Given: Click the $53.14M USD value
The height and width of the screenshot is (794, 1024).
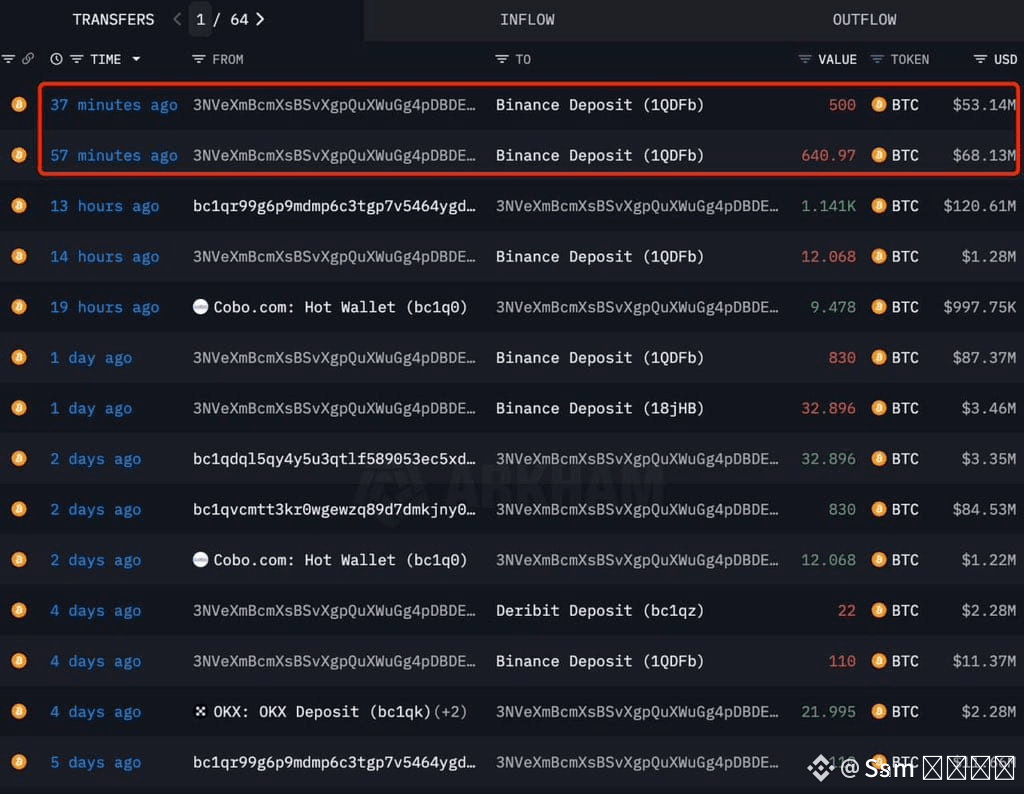Looking at the screenshot, I should coord(983,104).
